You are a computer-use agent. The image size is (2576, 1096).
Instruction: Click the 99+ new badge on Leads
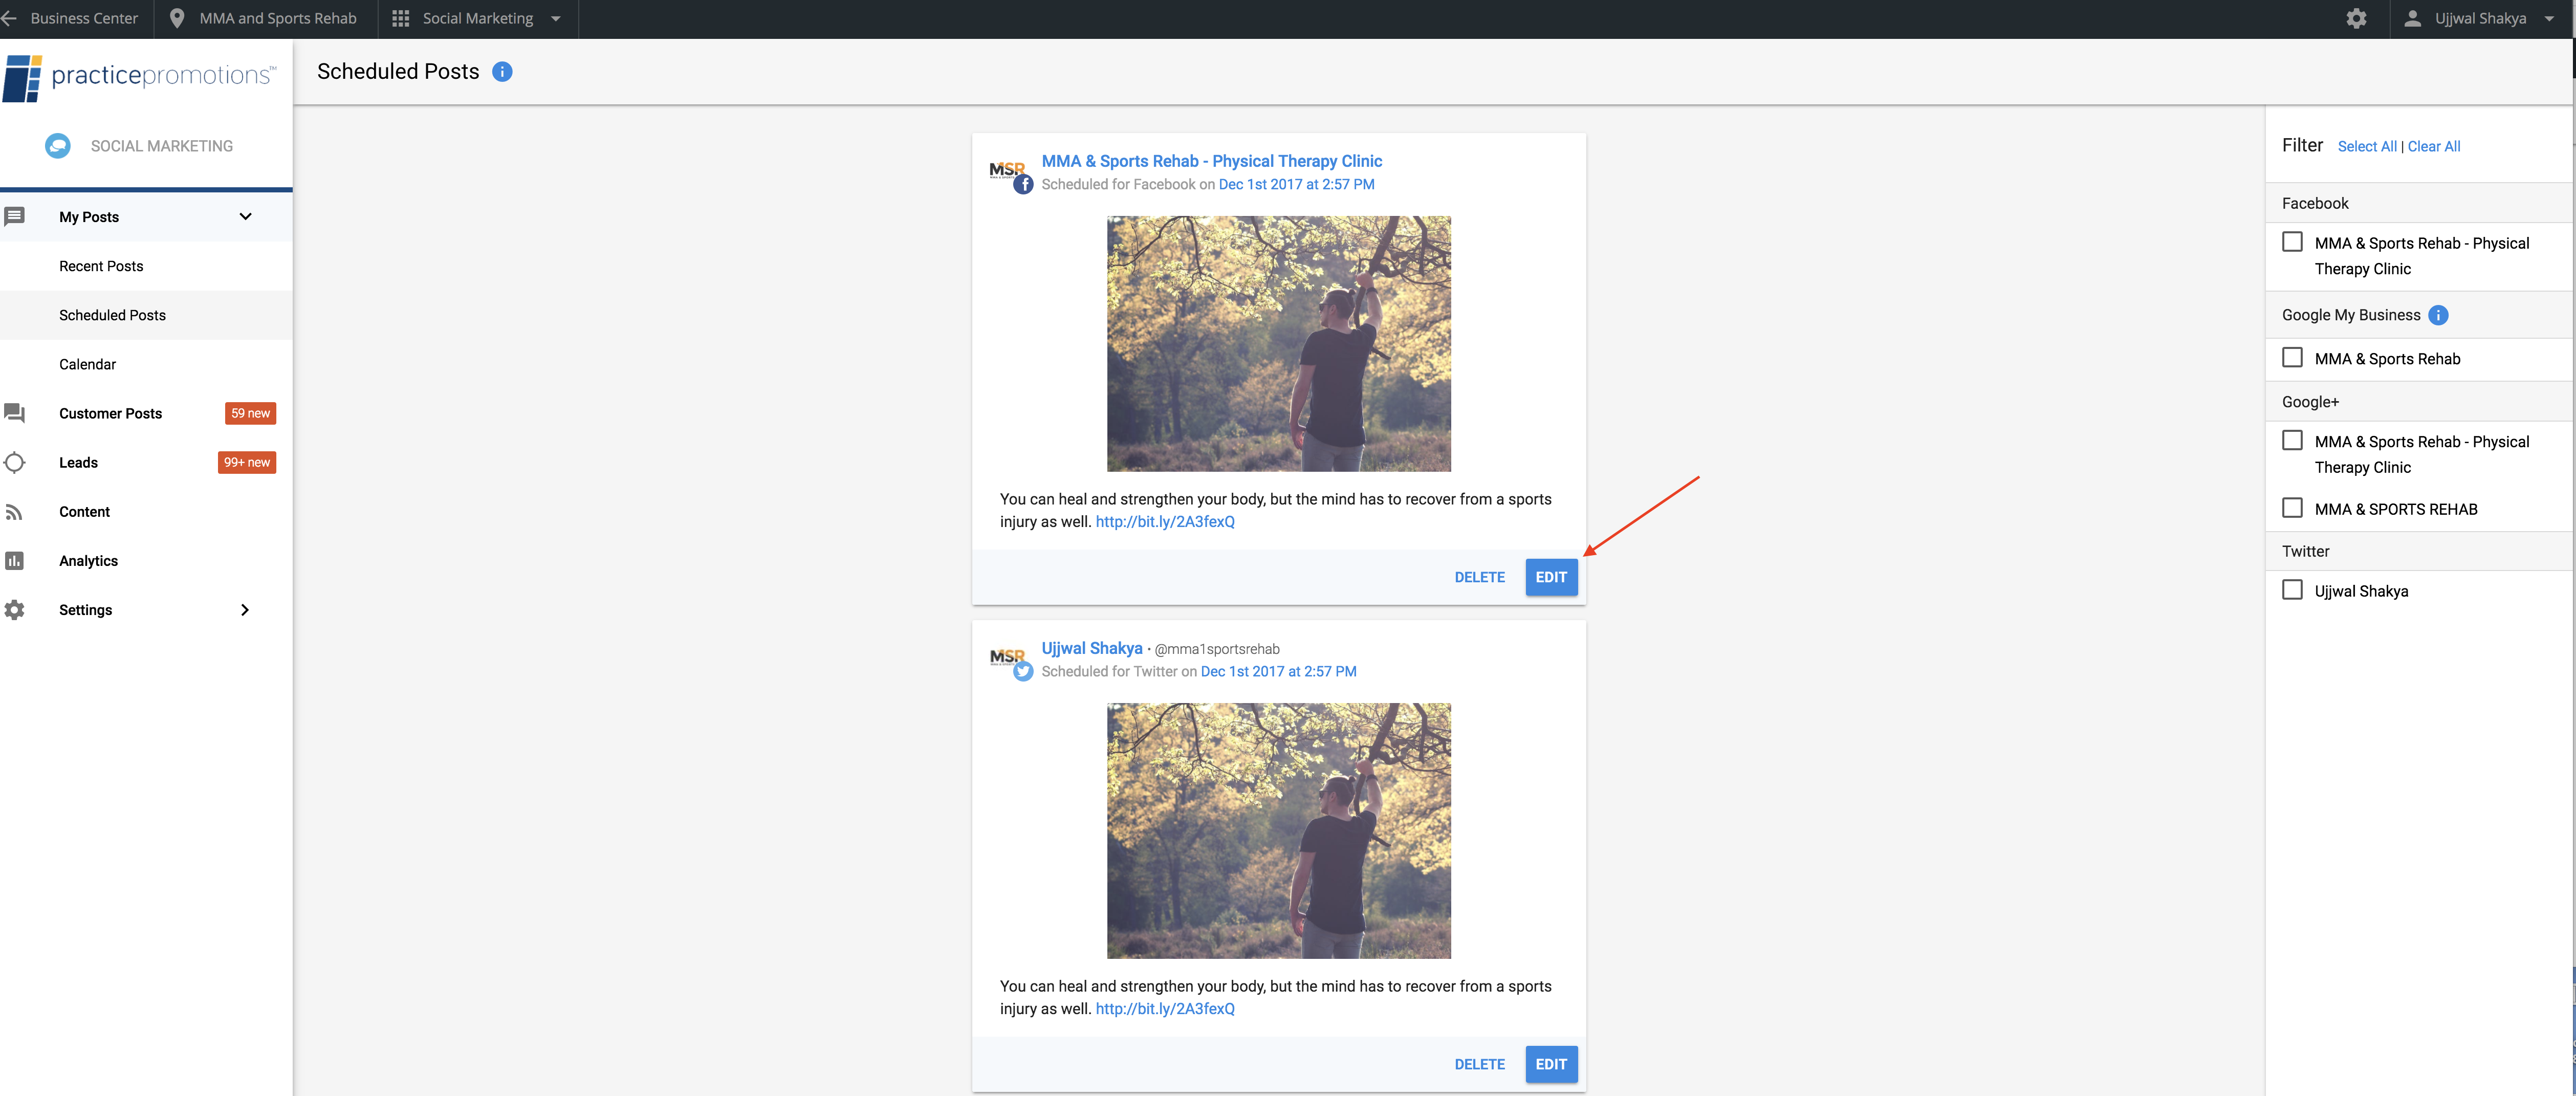coord(247,462)
